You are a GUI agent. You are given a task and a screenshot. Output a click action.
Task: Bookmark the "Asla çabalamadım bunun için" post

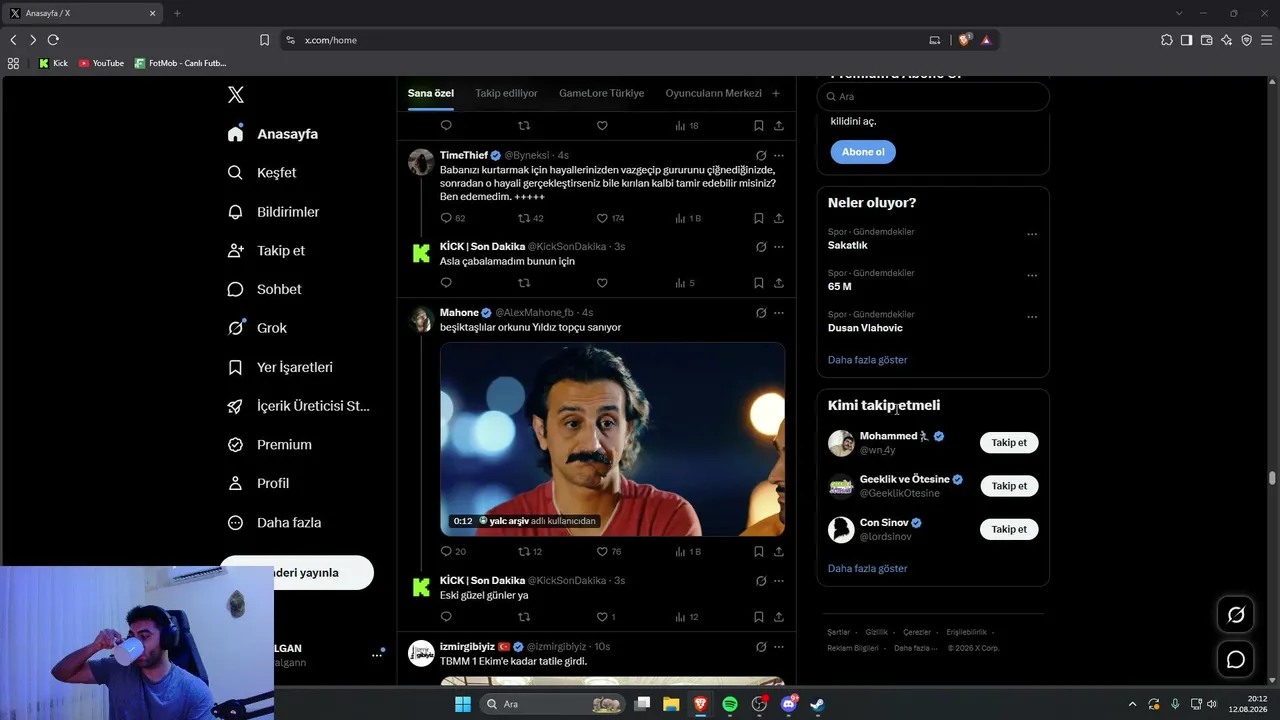[x=758, y=283]
